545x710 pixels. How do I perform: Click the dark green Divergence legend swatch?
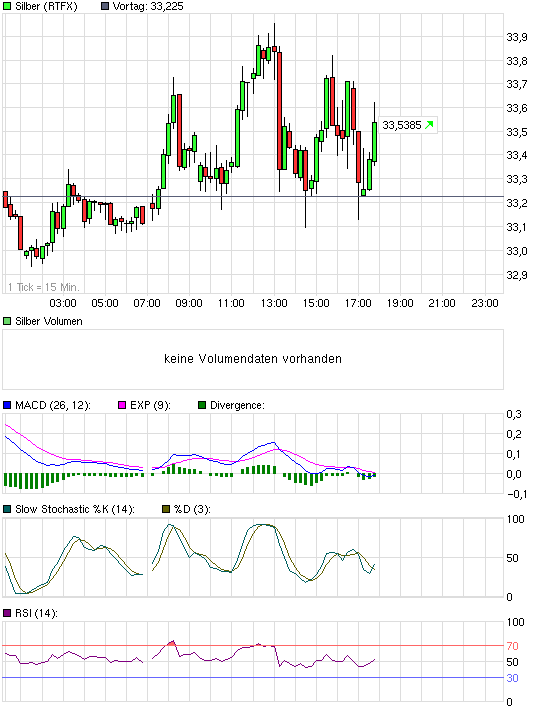[x=202, y=405]
